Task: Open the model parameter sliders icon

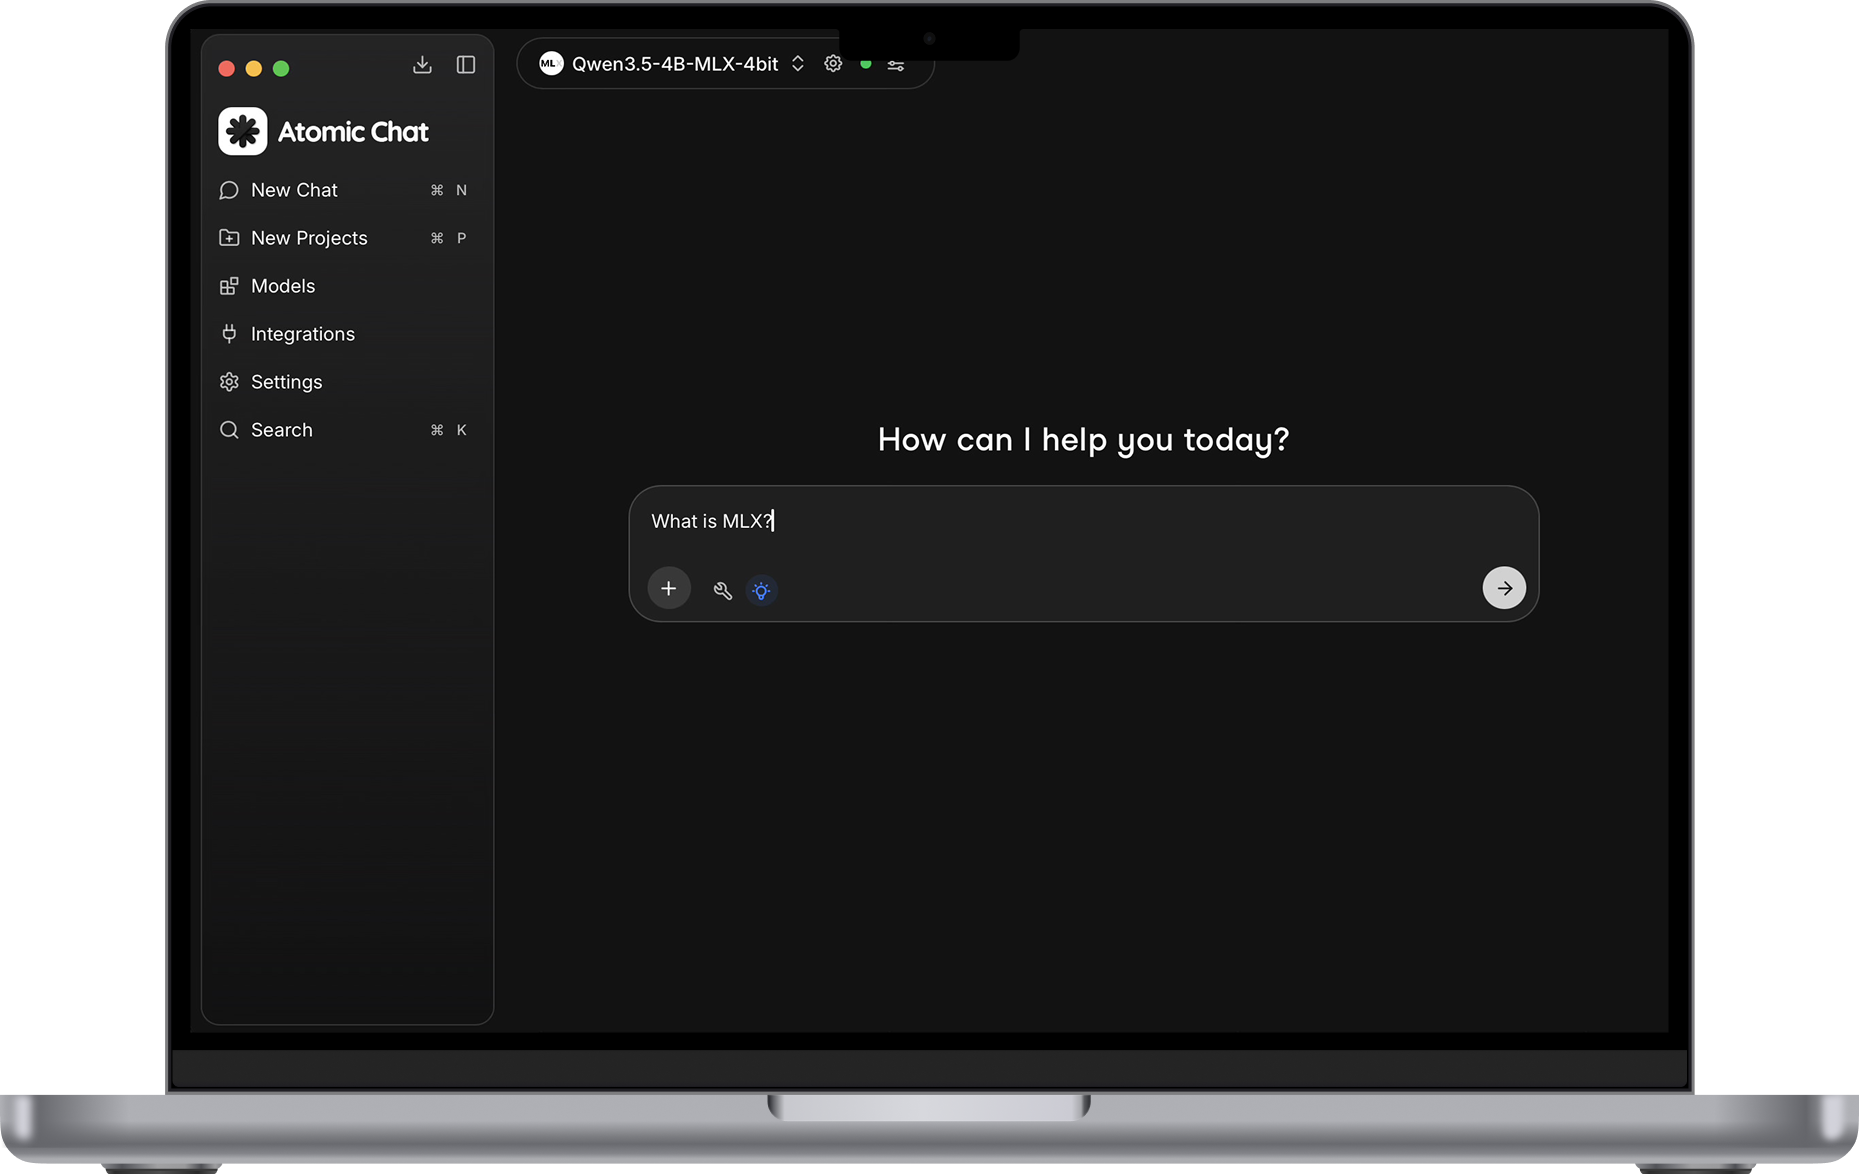Action: coord(896,65)
